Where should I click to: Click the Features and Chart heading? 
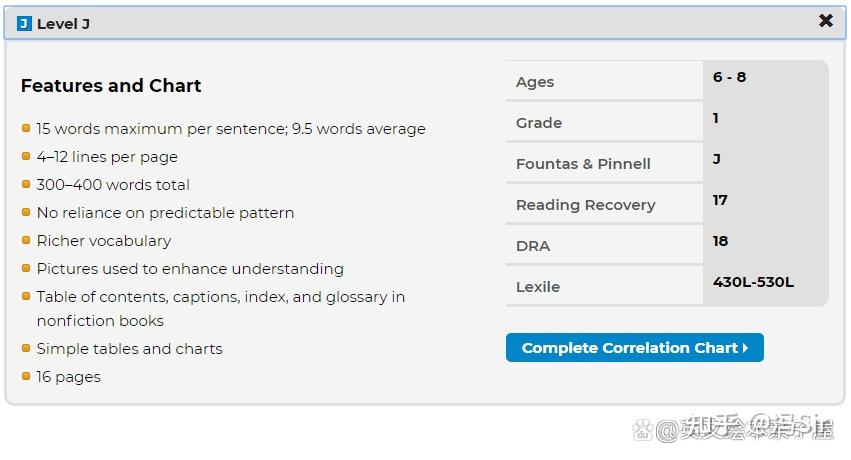[111, 86]
